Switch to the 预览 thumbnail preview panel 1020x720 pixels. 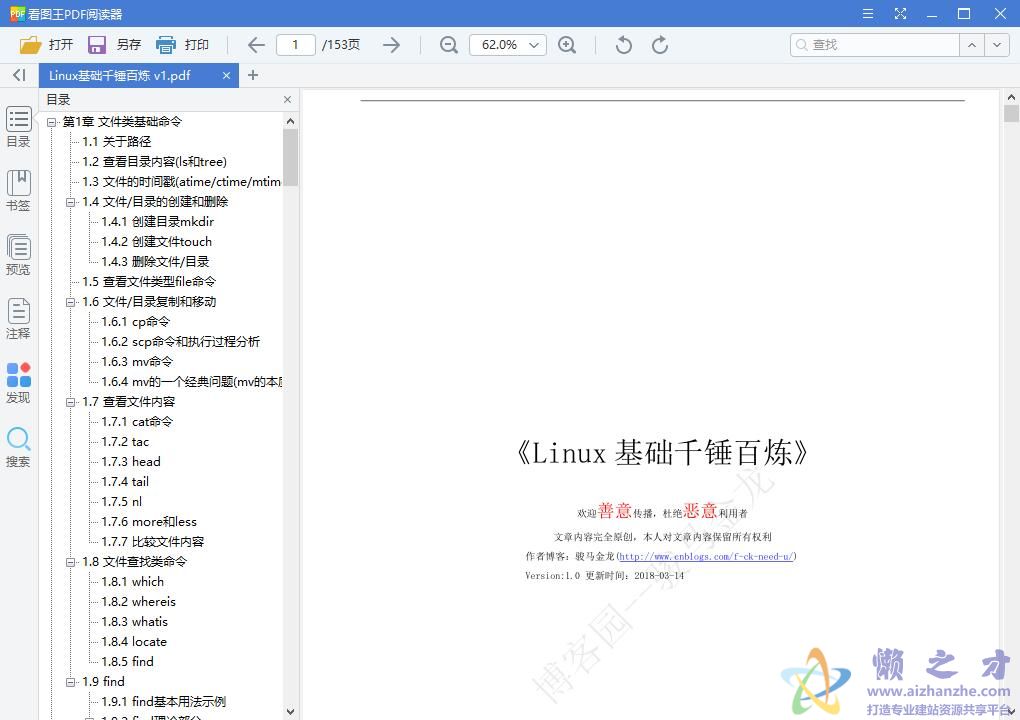point(18,252)
